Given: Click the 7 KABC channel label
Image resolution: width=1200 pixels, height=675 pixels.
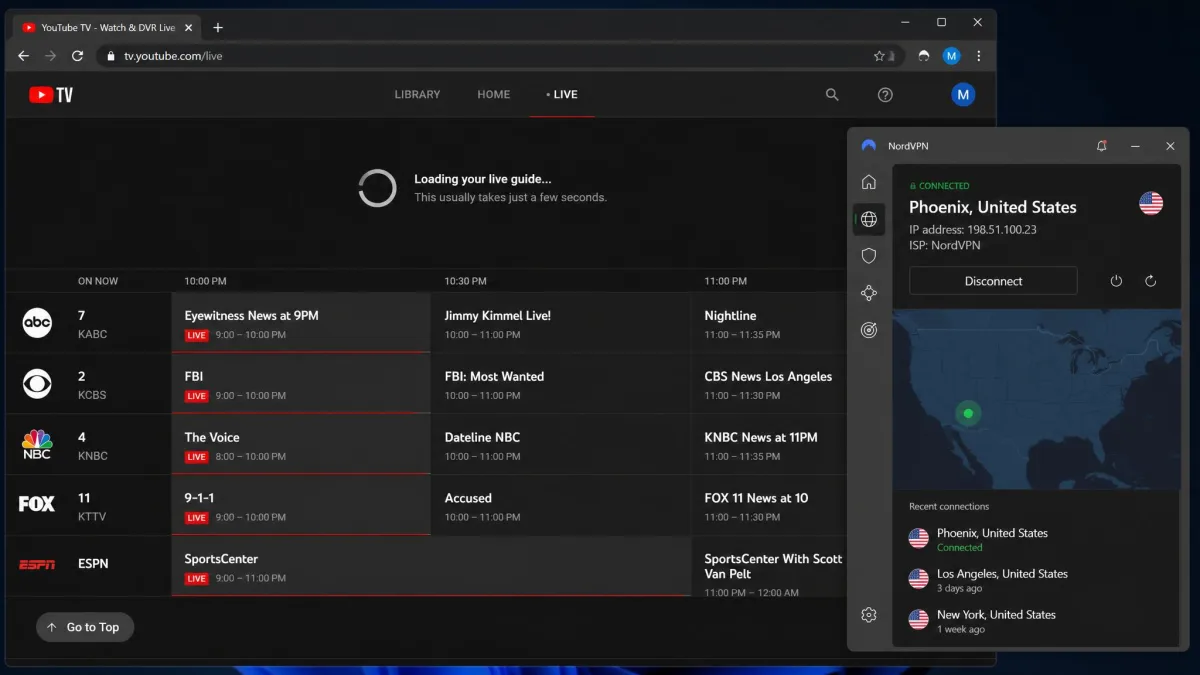Looking at the screenshot, I should click(x=92, y=324).
